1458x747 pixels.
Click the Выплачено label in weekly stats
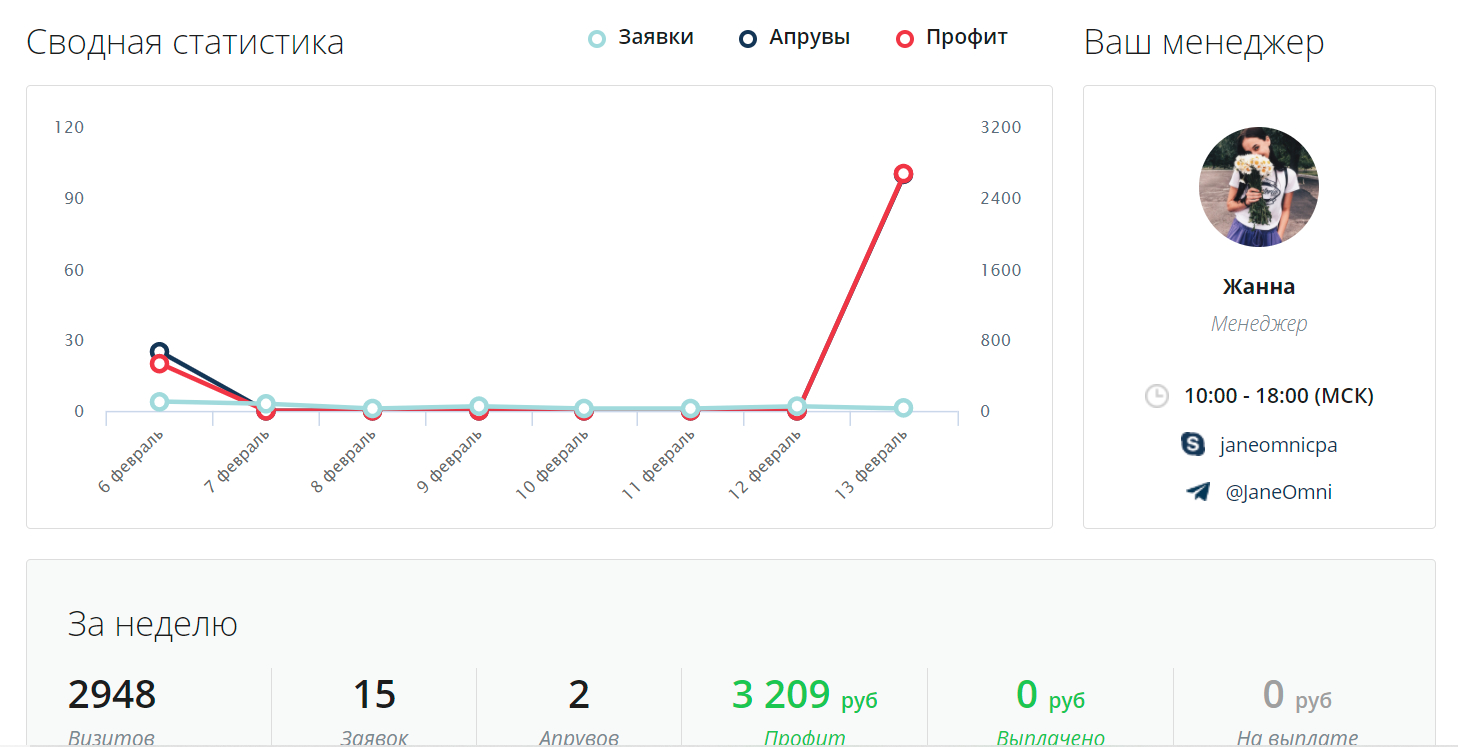[x=1050, y=738]
